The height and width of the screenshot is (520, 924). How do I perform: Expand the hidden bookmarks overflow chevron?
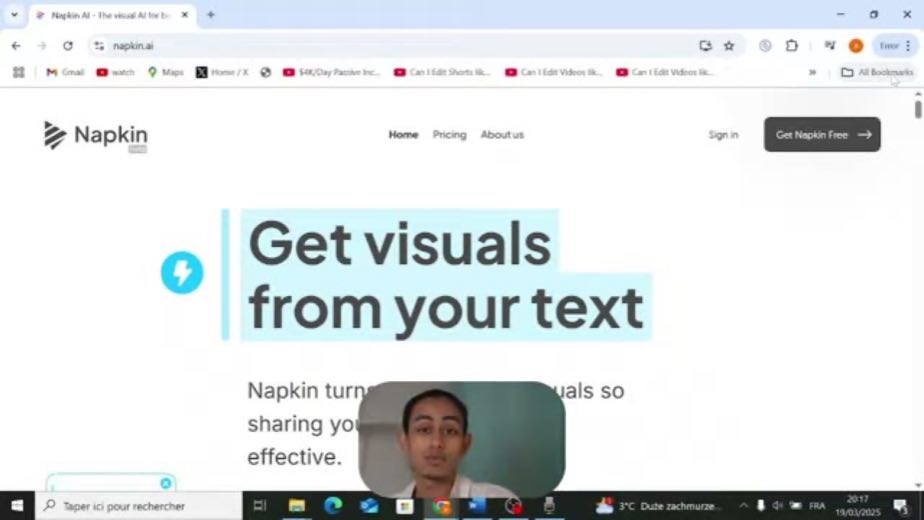812,72
